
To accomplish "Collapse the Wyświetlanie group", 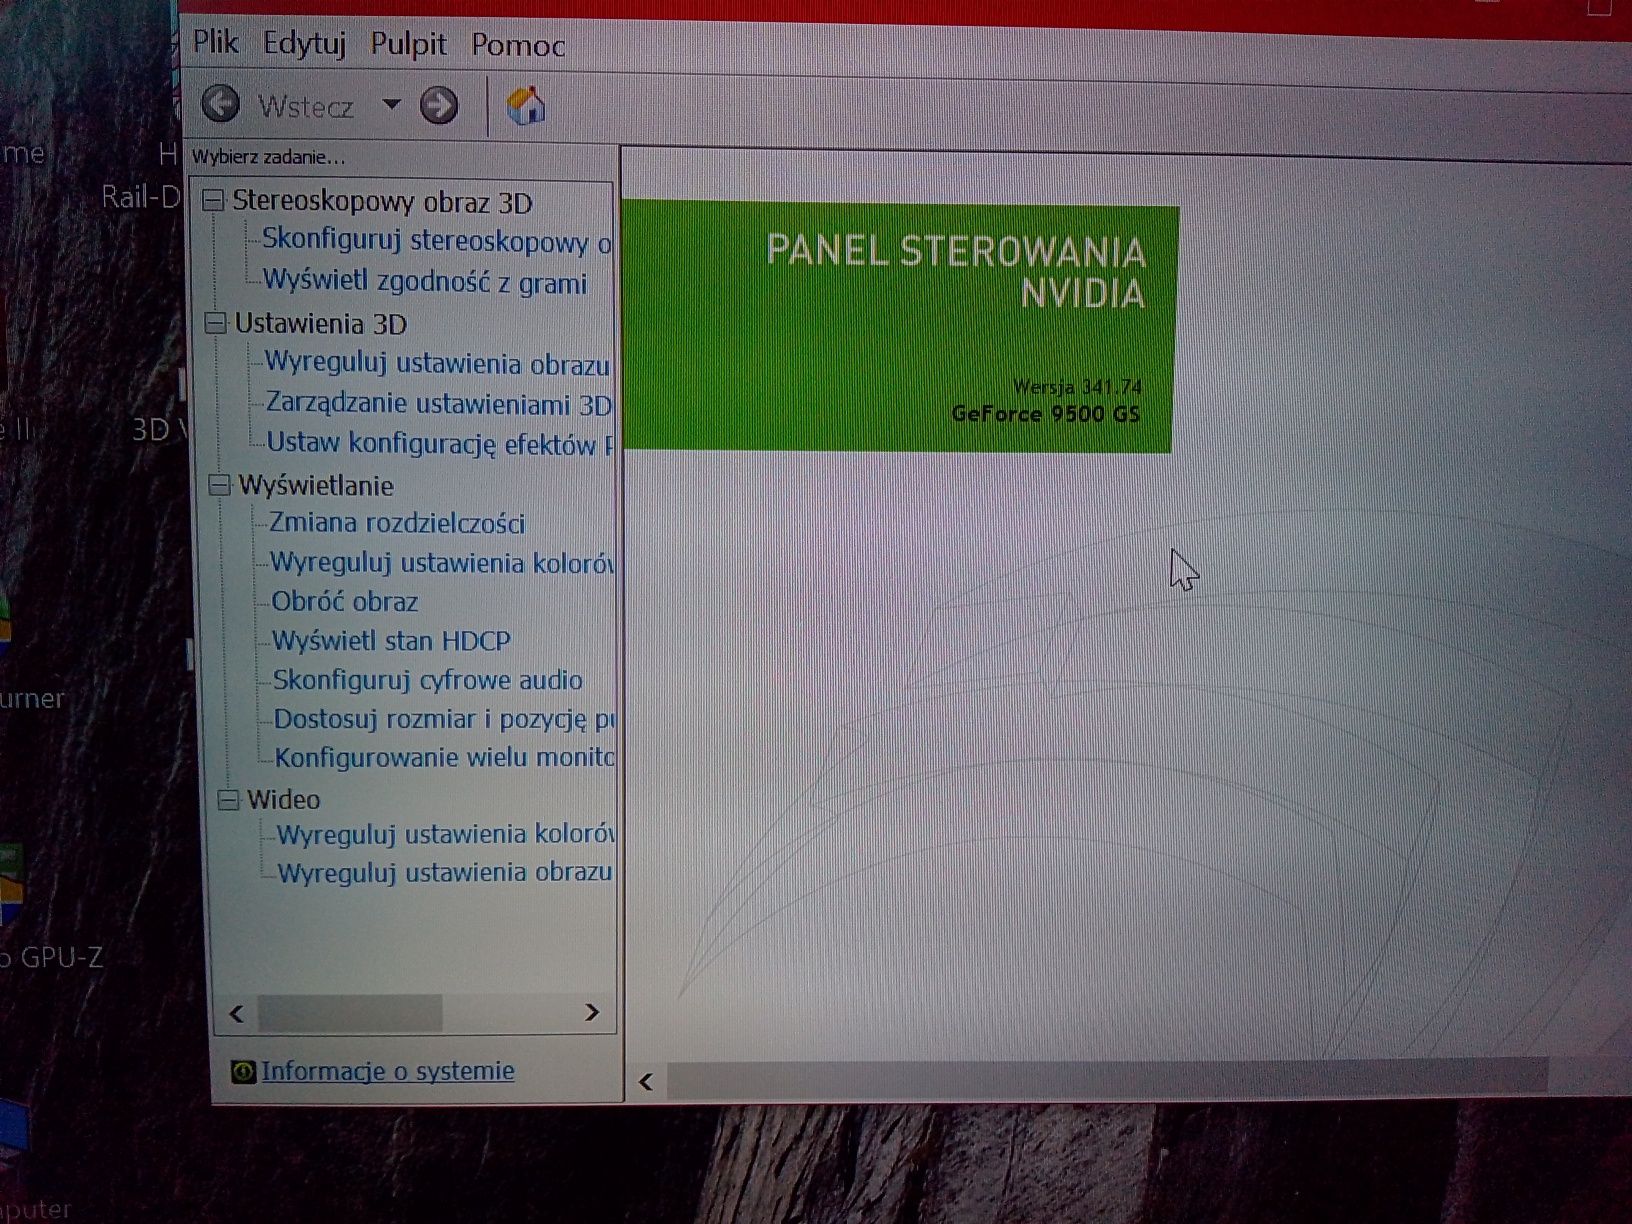I will [220, 485].
